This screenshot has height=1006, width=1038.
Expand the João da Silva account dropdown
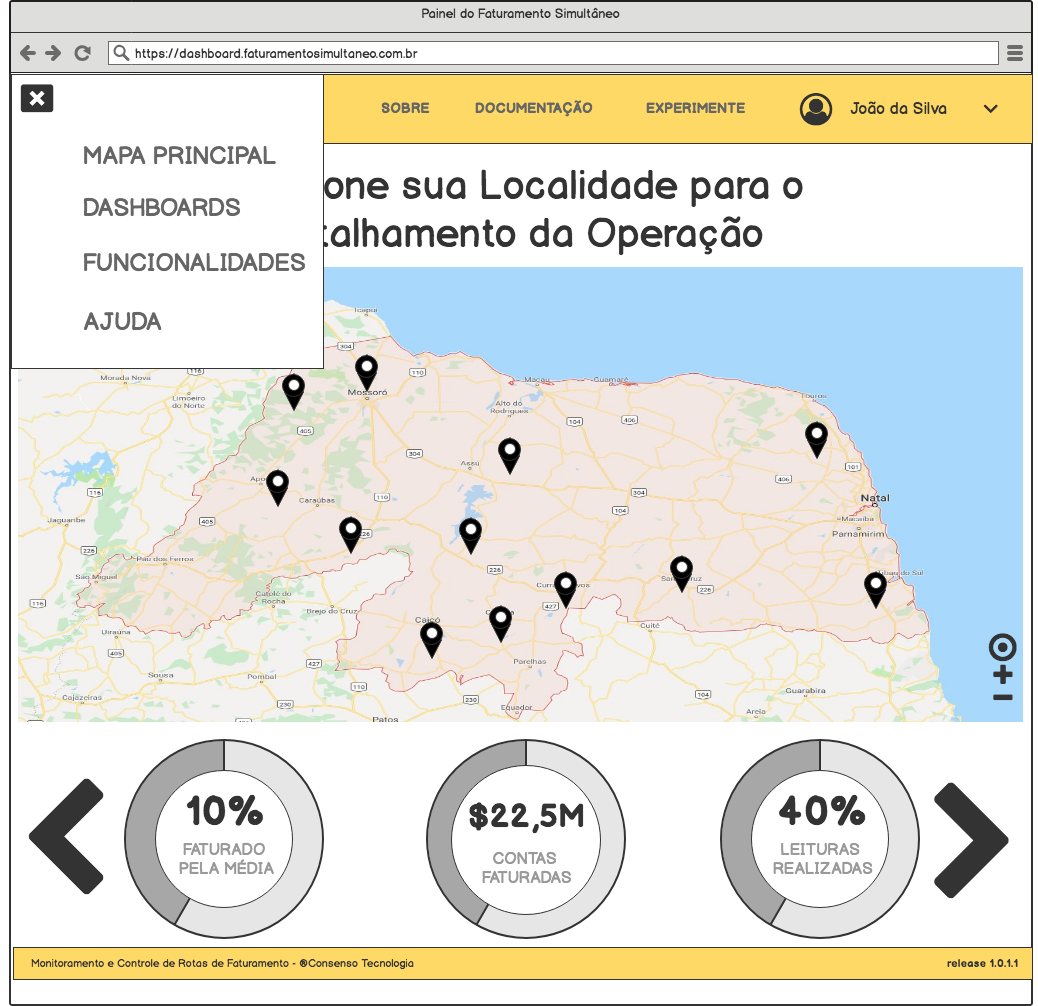[990, 110]
